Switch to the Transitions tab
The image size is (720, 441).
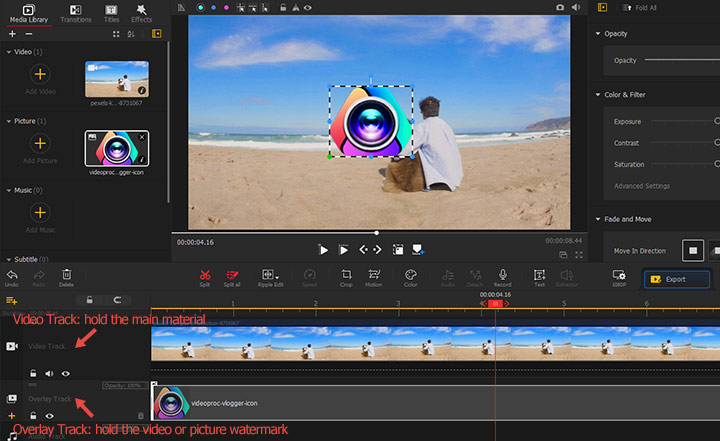75,12
